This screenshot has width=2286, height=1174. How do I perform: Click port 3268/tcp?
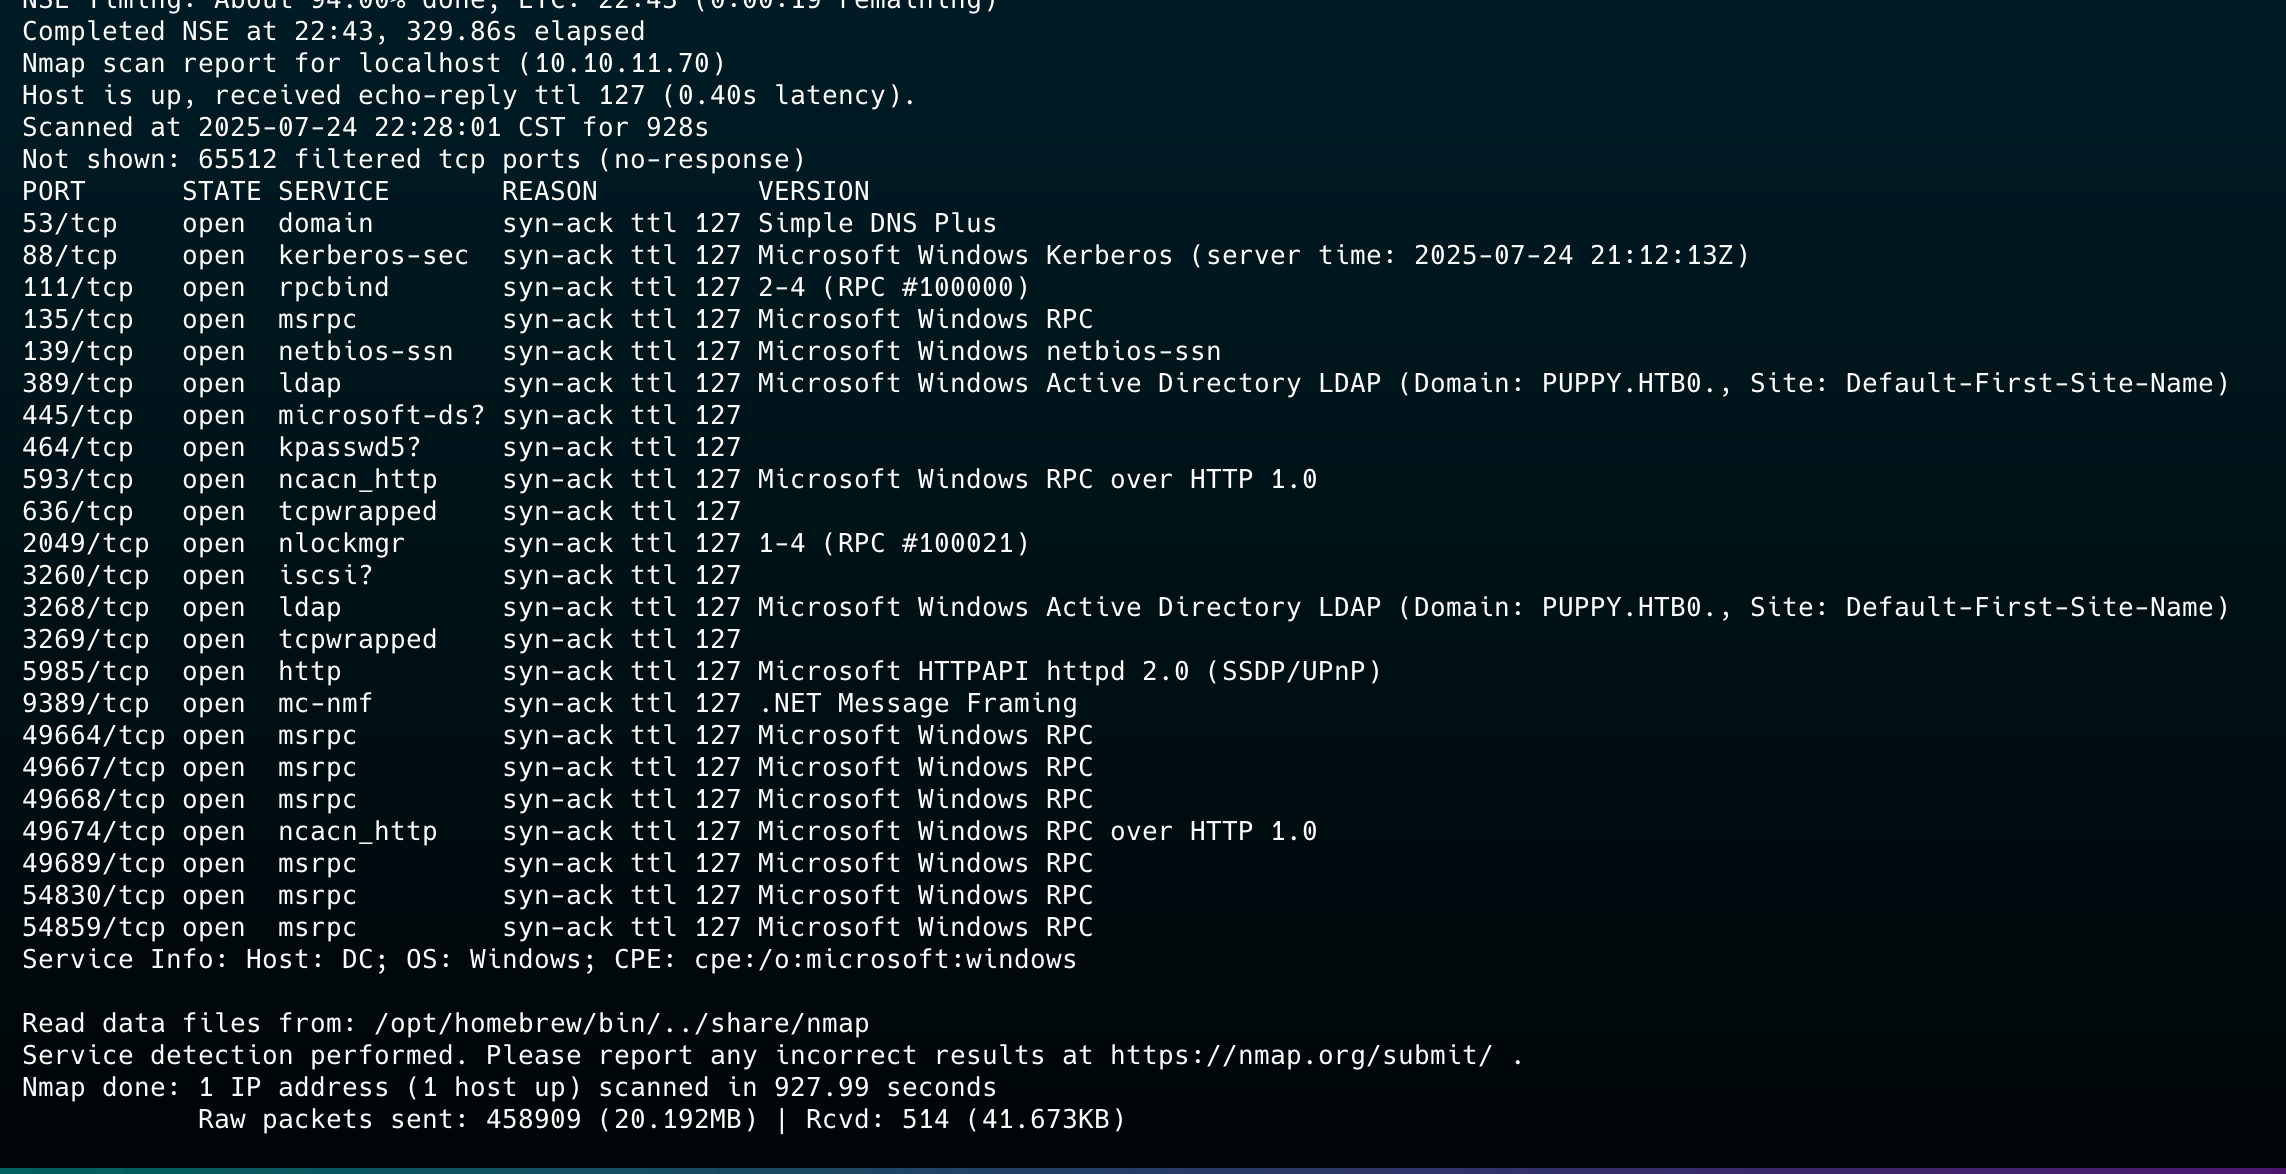coord(86,608)
